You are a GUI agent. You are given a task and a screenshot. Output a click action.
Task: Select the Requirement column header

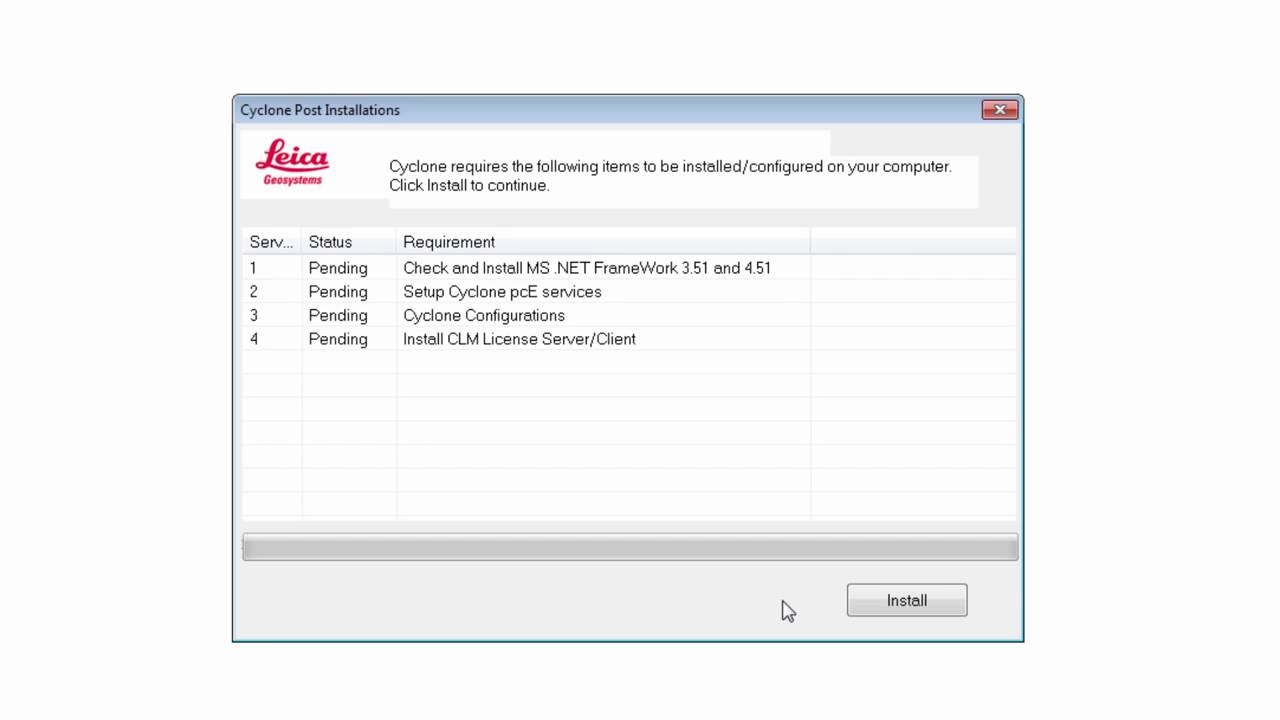(603, 242)
